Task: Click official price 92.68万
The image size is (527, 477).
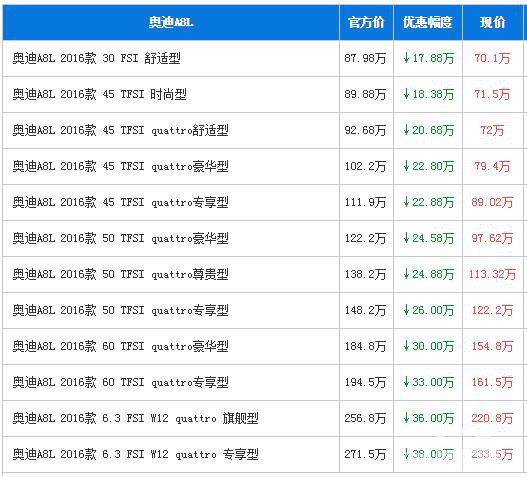Action: (365, 130)
